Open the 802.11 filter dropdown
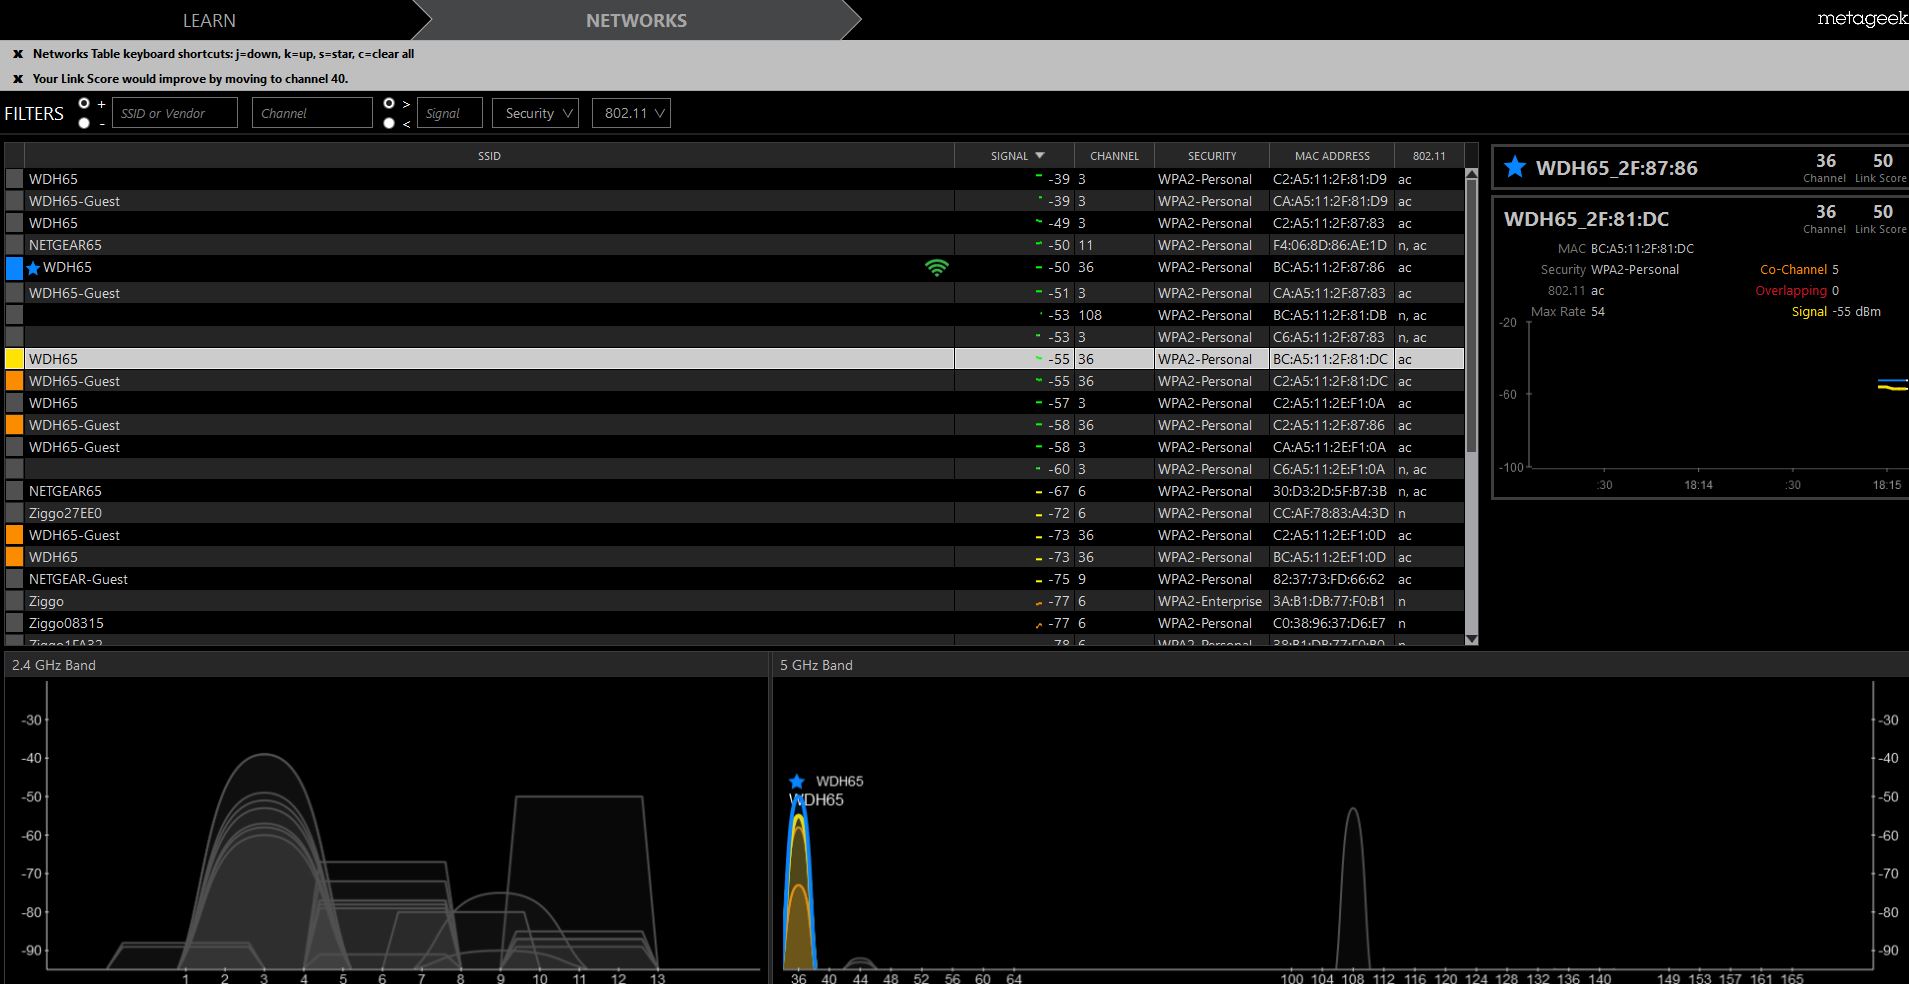The height and width of the screenshot is (984, 1909). point(631,113)
